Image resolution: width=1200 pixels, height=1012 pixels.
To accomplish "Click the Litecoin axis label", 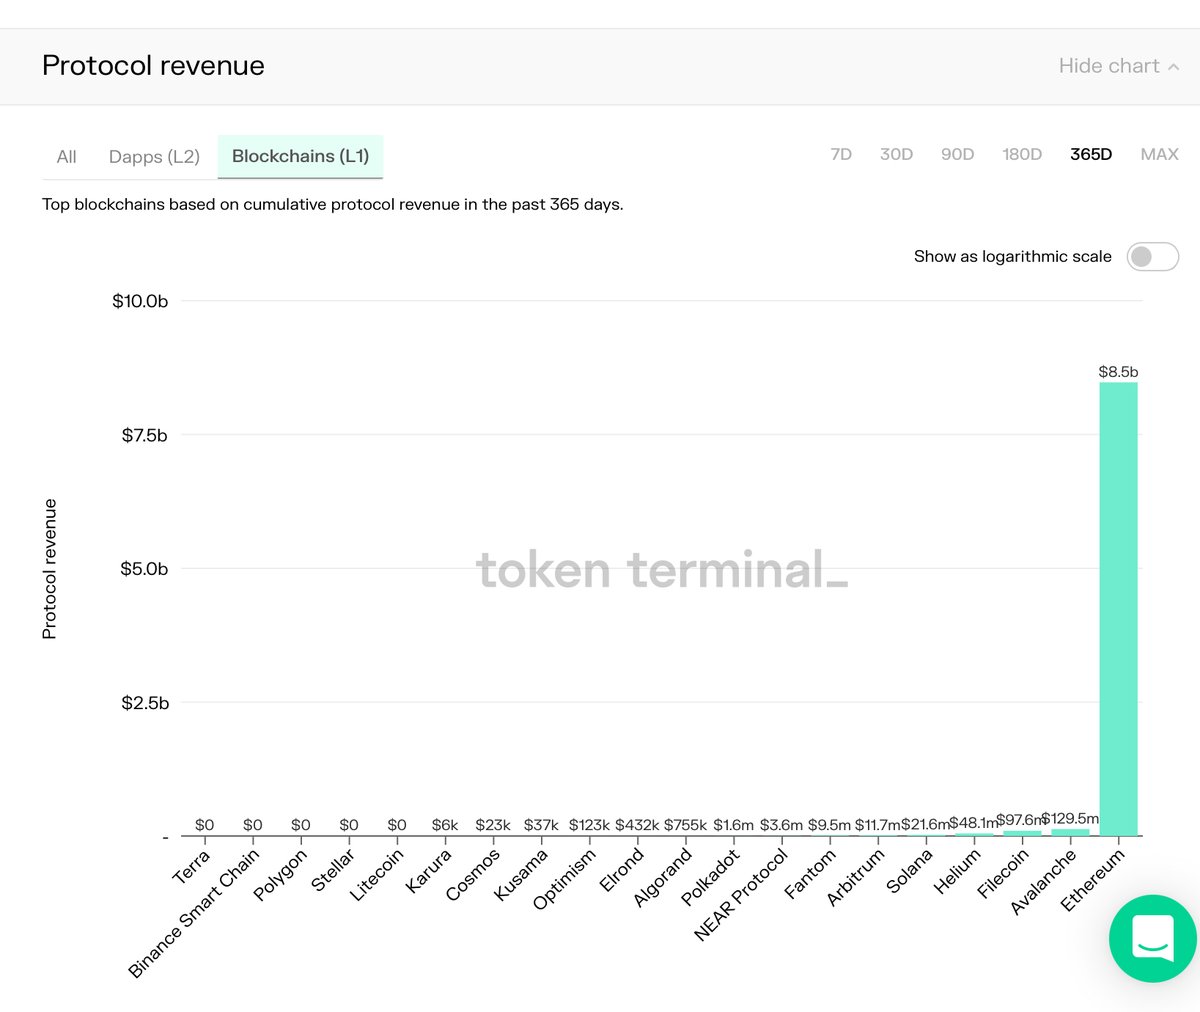I will tap(377, 875).
